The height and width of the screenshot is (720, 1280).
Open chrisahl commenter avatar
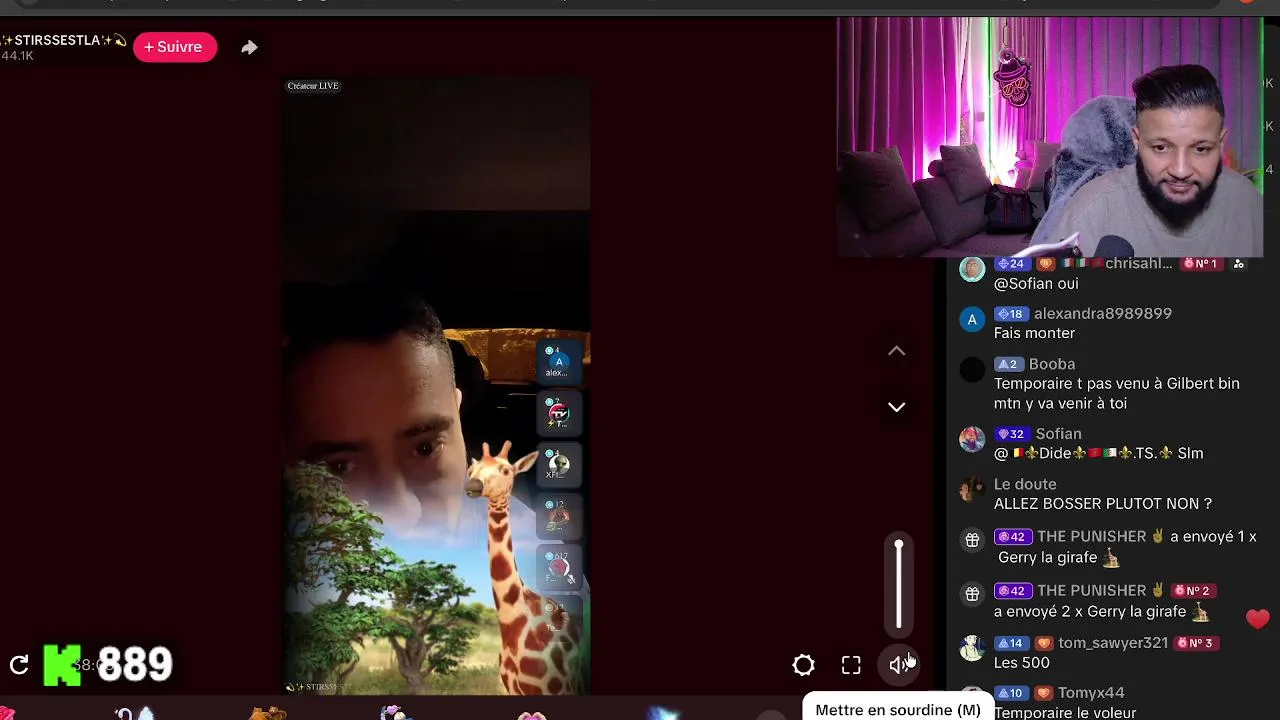[972, 269]
